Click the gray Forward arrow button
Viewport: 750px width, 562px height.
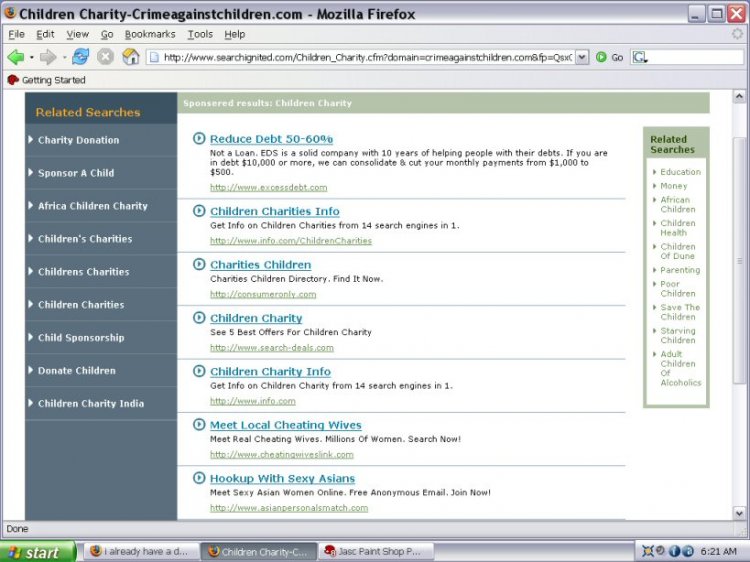click(48, 57)
